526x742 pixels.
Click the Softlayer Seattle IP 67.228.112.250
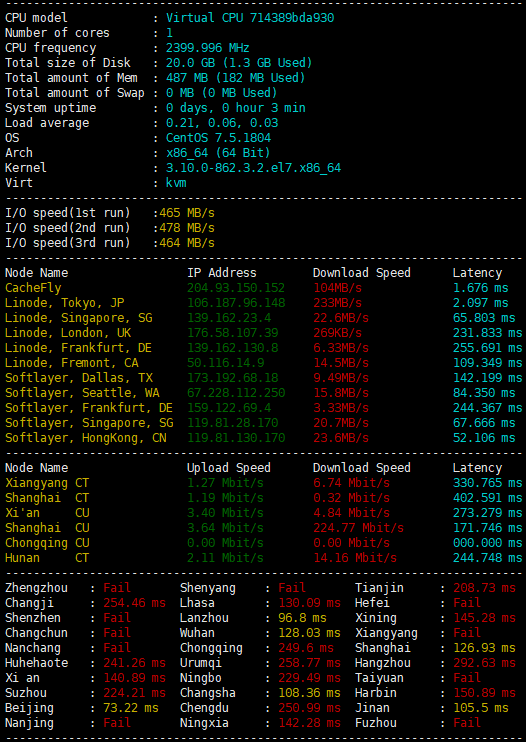236,393
